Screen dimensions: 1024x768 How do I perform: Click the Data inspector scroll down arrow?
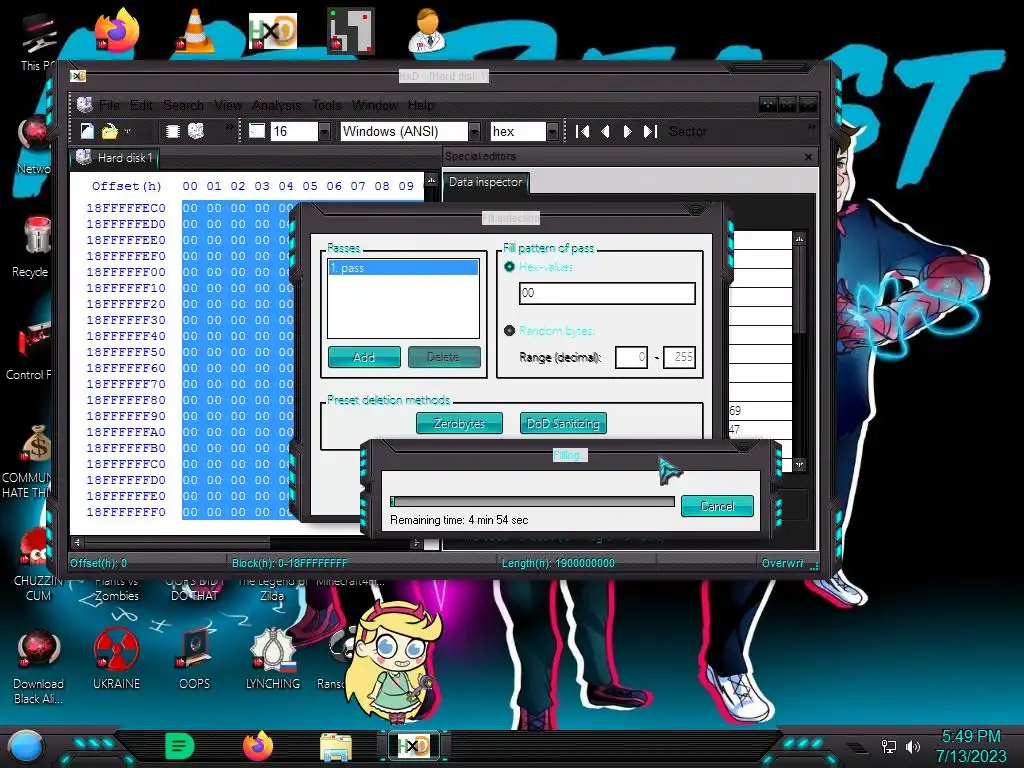799,465
